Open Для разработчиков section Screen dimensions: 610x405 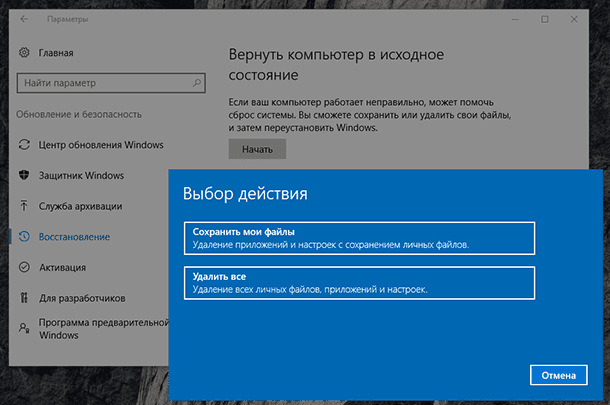82,298
